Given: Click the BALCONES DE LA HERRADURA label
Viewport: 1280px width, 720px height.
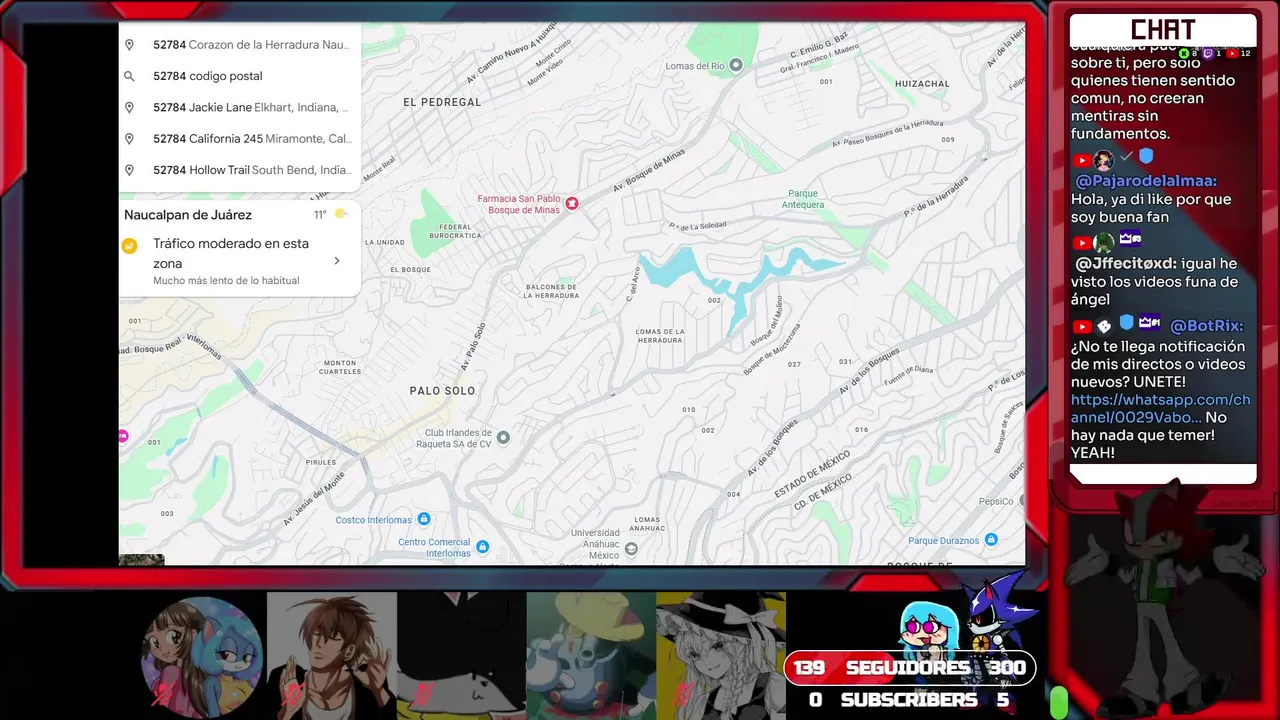Looking at the screenshot, I should pyautogui.click(x=552, y=291).
